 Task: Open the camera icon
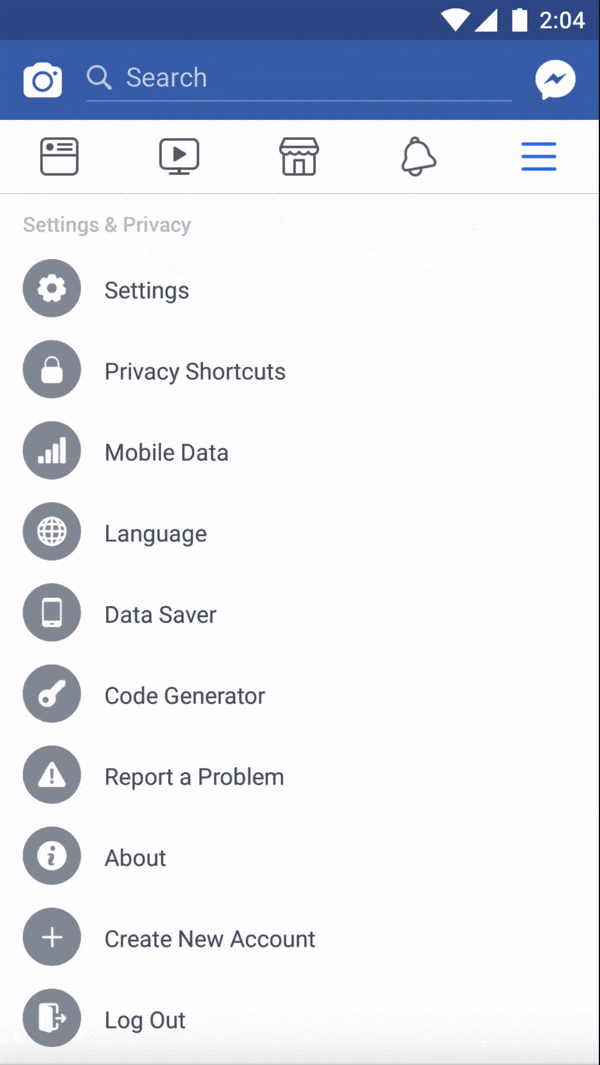pos(42,80)
